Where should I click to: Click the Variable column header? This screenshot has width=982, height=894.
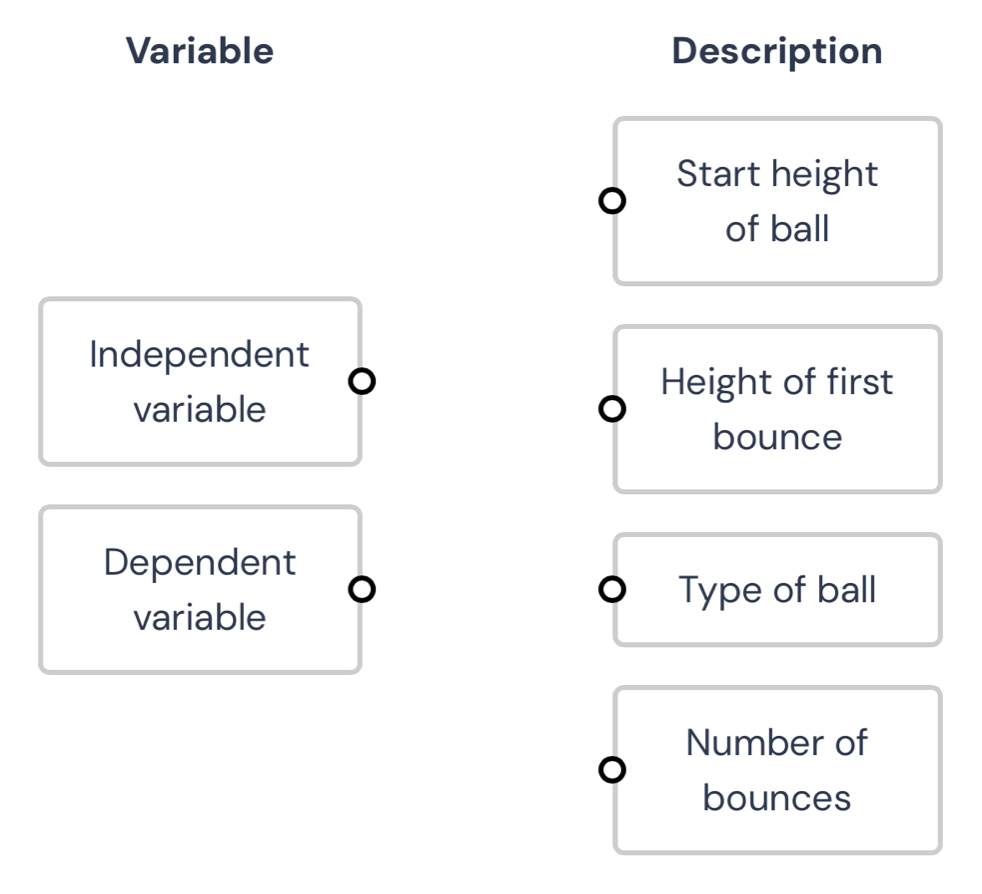(198, 50)
